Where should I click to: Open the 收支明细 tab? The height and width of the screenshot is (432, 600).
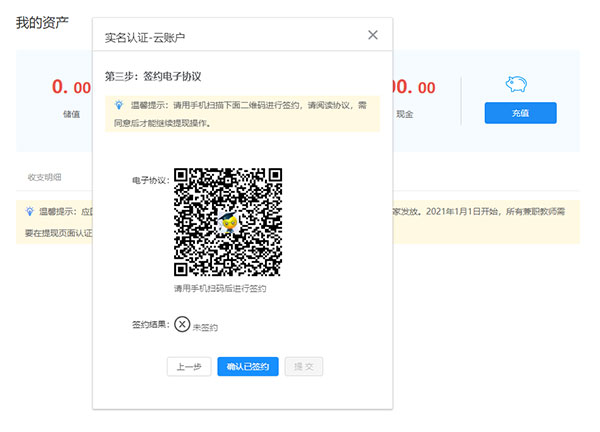point(44,177)
